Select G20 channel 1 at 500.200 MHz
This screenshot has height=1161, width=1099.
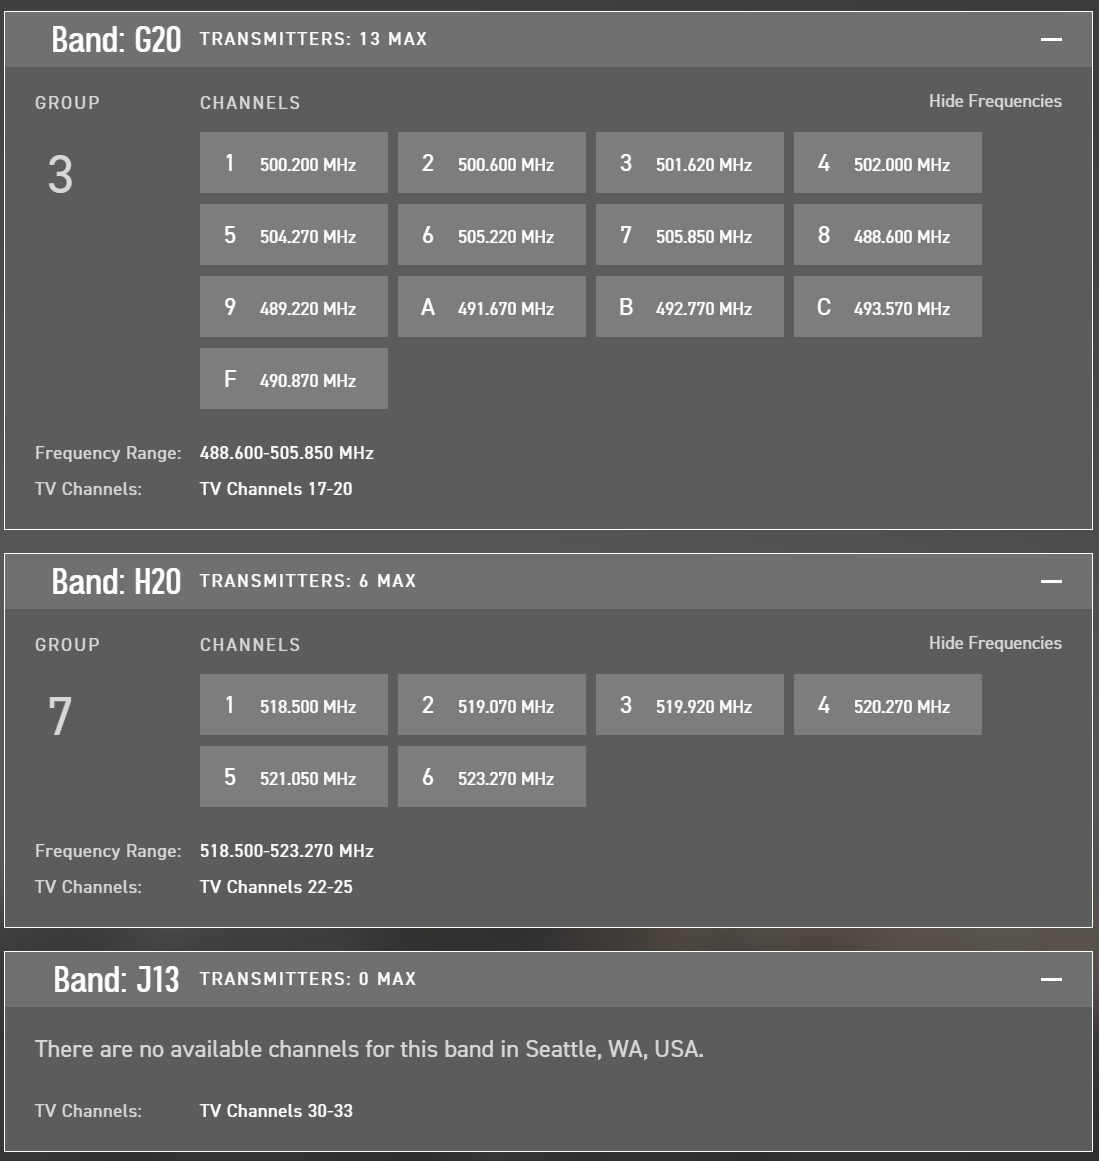click(293, 163)
